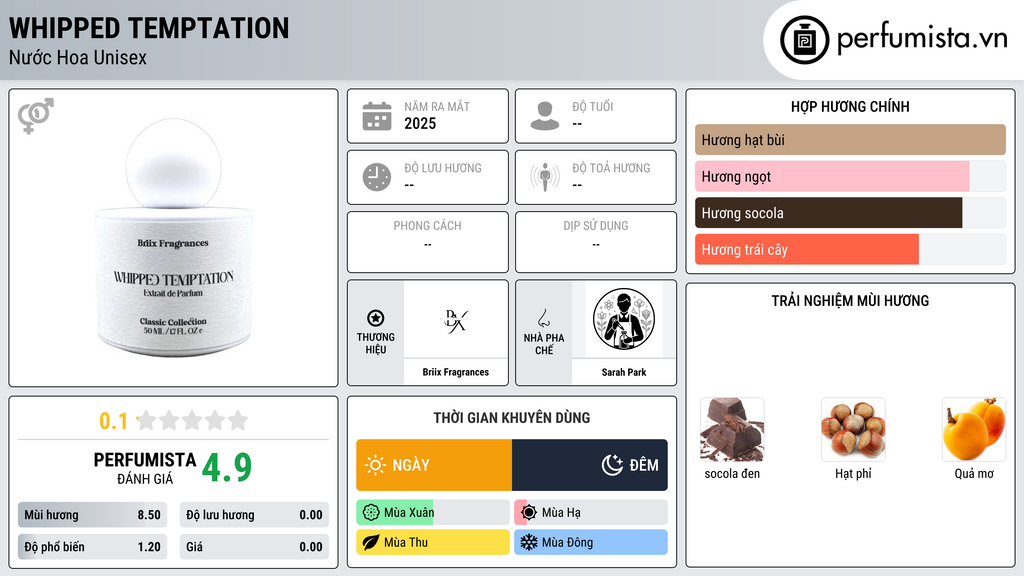Click the Hương hạt bùi accord bar
Screen dimensions: 1024x576
point(850,140)
